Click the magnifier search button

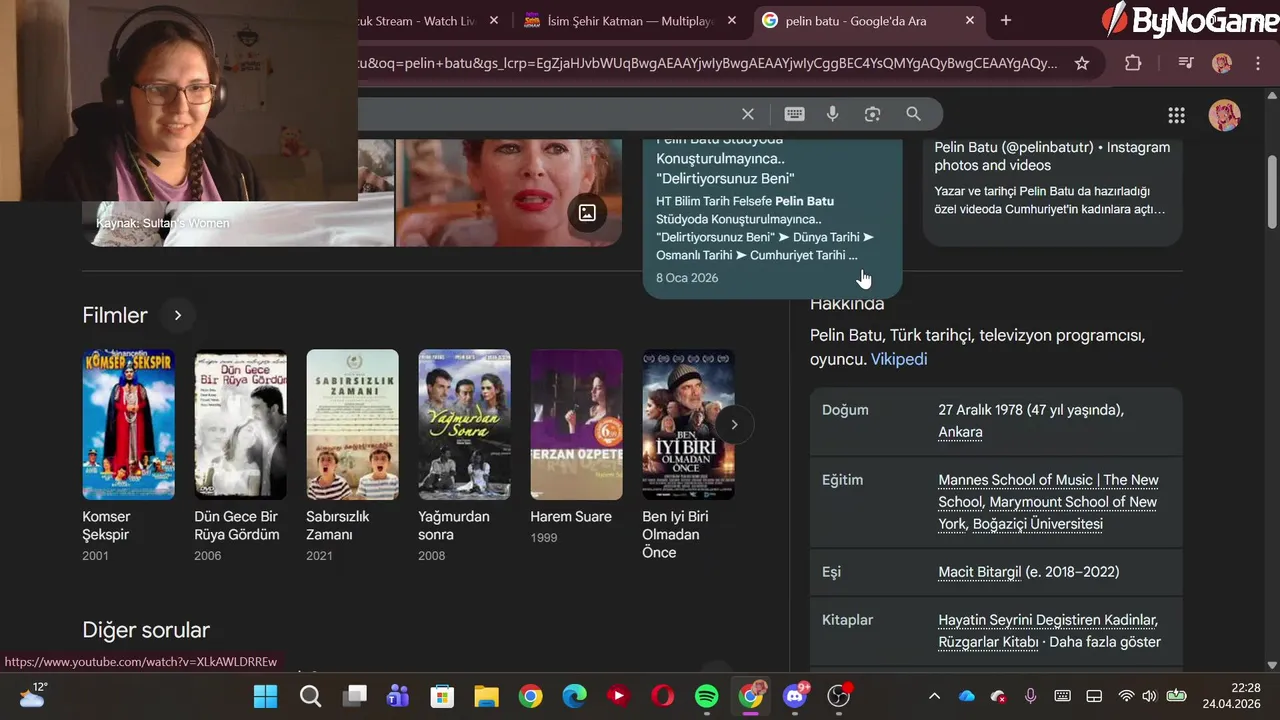[913, 114]
